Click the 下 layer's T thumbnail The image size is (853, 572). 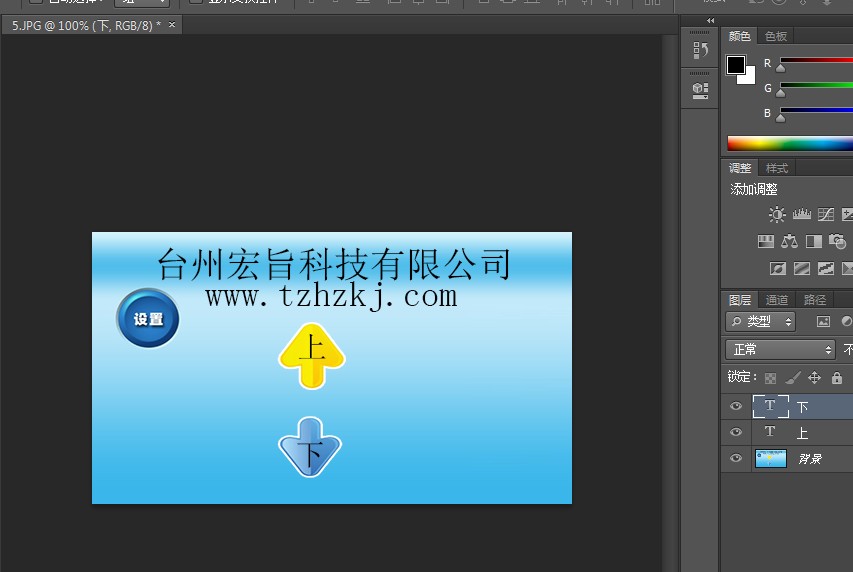[770, 406]
